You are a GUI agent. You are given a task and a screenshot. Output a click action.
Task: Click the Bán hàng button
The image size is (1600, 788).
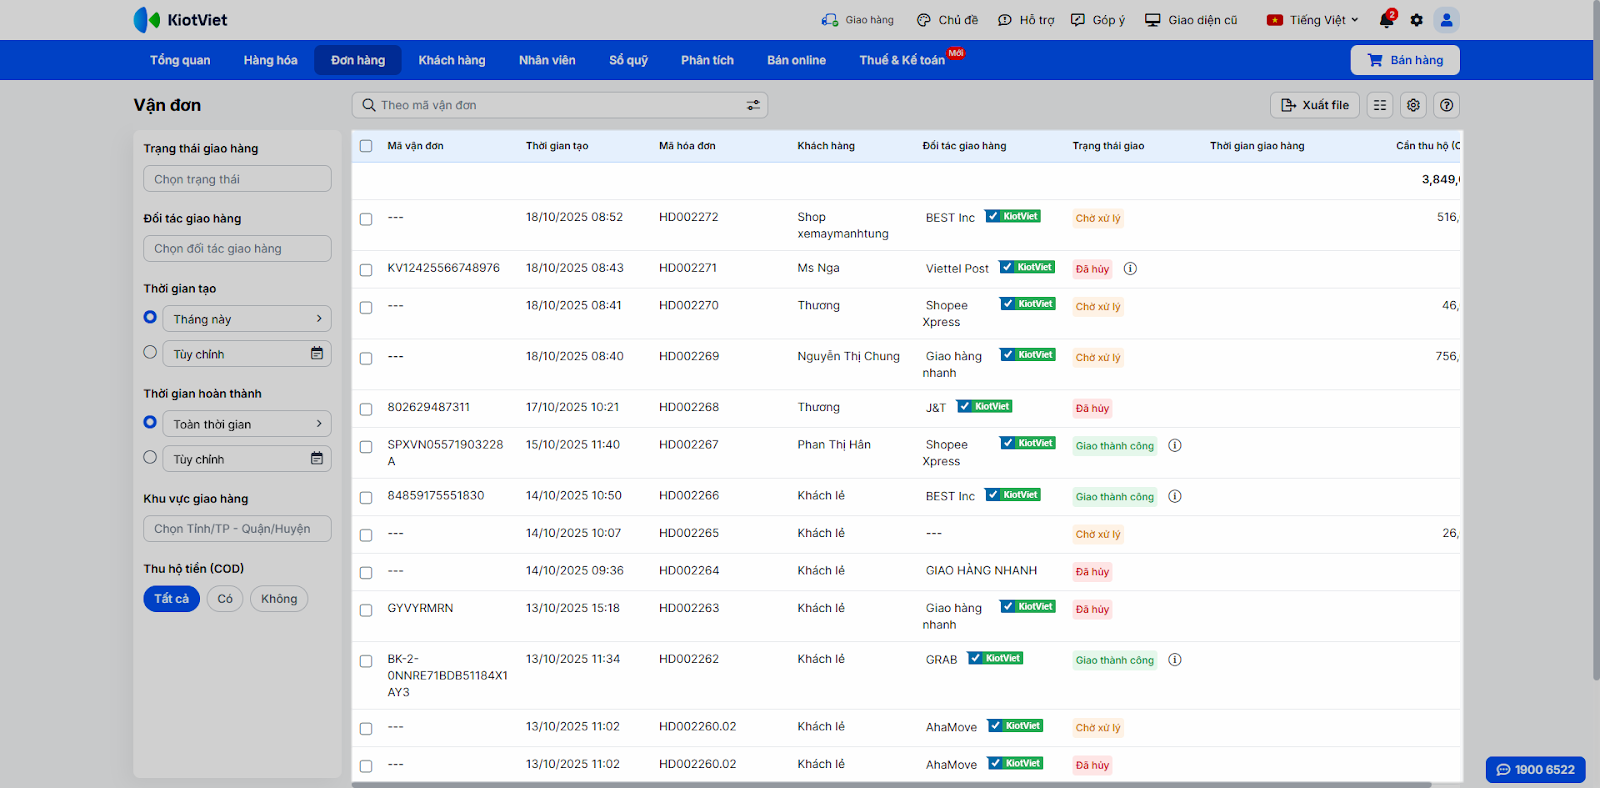[x=1404, y=60]
